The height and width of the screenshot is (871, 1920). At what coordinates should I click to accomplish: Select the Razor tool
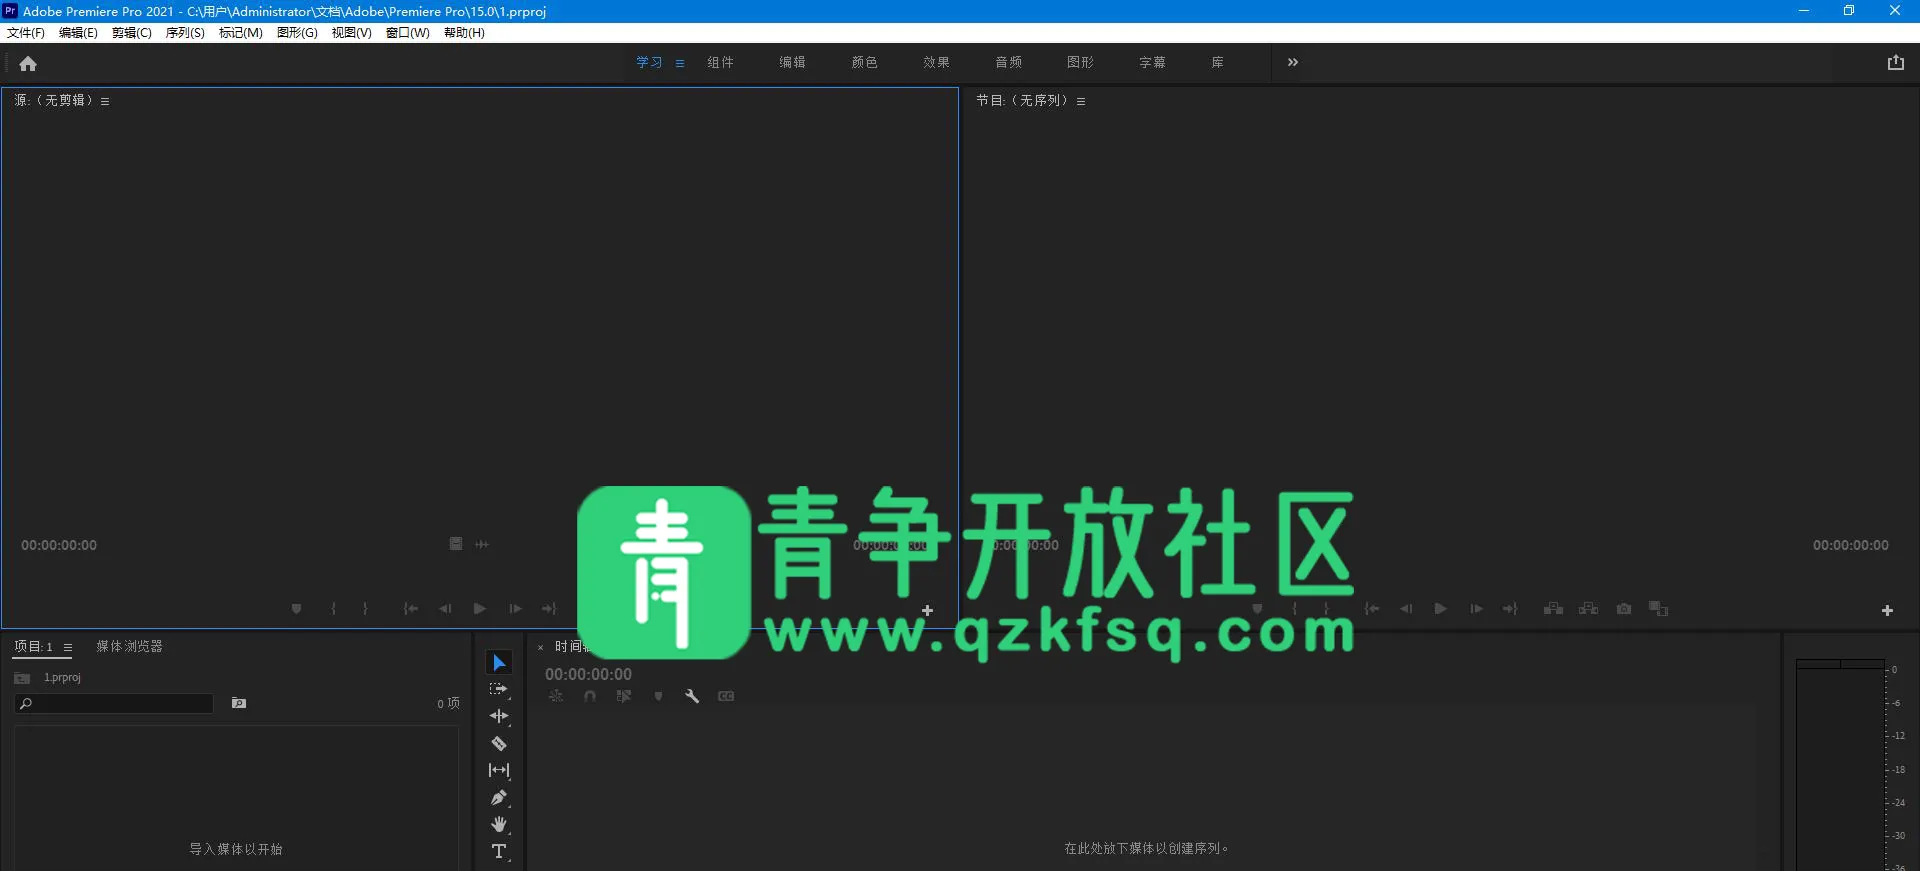[x=499, y=743]
